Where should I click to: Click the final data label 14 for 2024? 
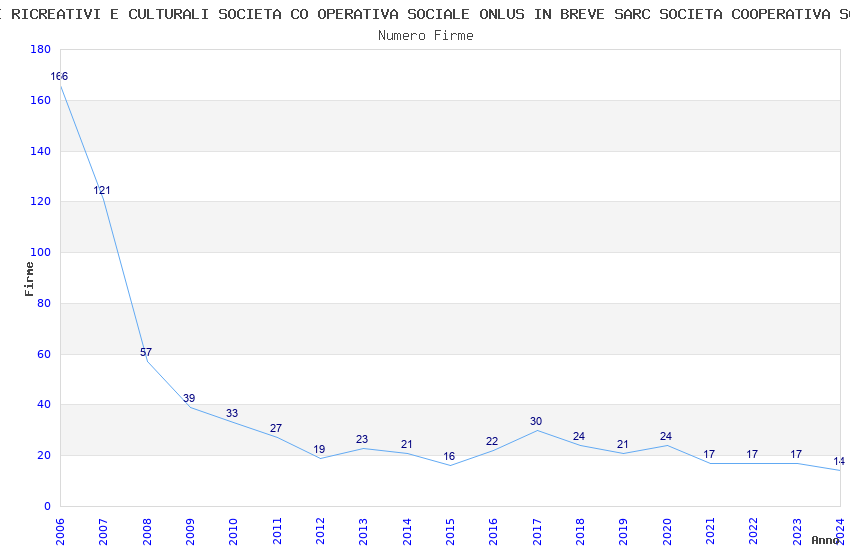pos(839,462)
